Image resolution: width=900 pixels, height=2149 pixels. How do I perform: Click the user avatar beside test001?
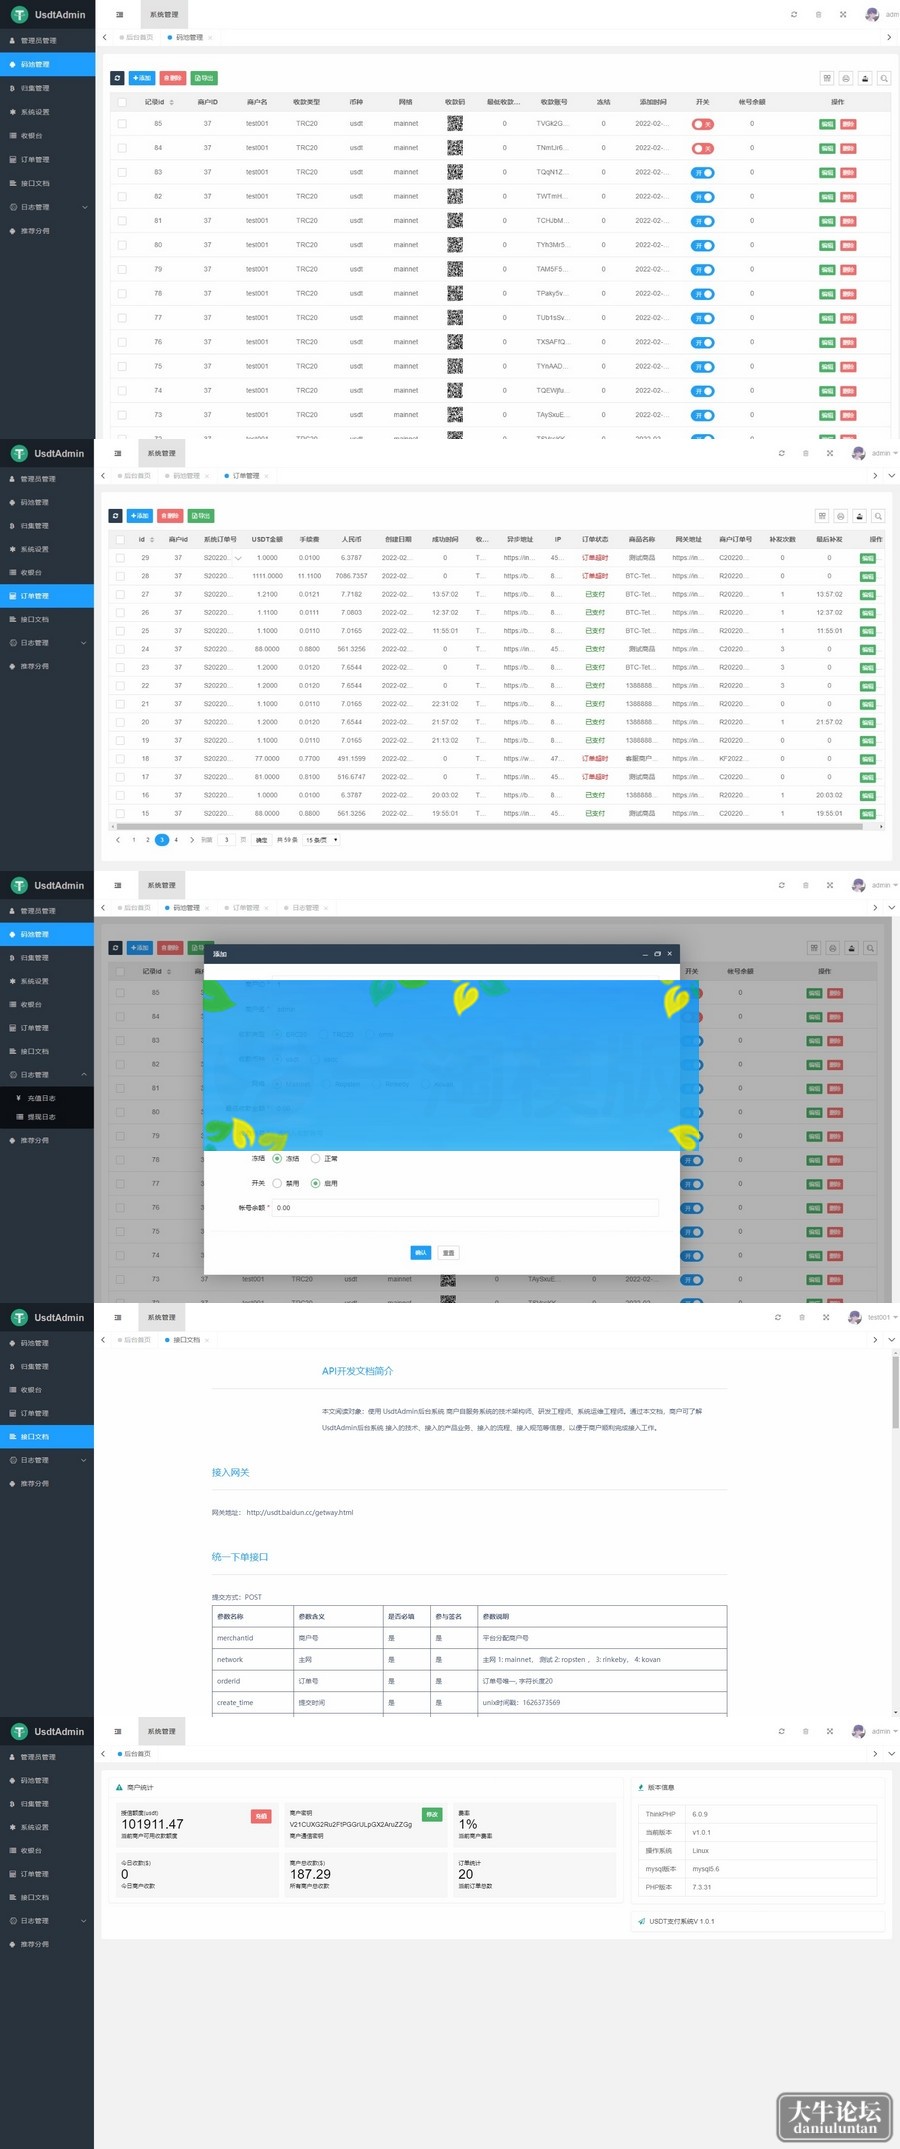tap(854, 1317)
